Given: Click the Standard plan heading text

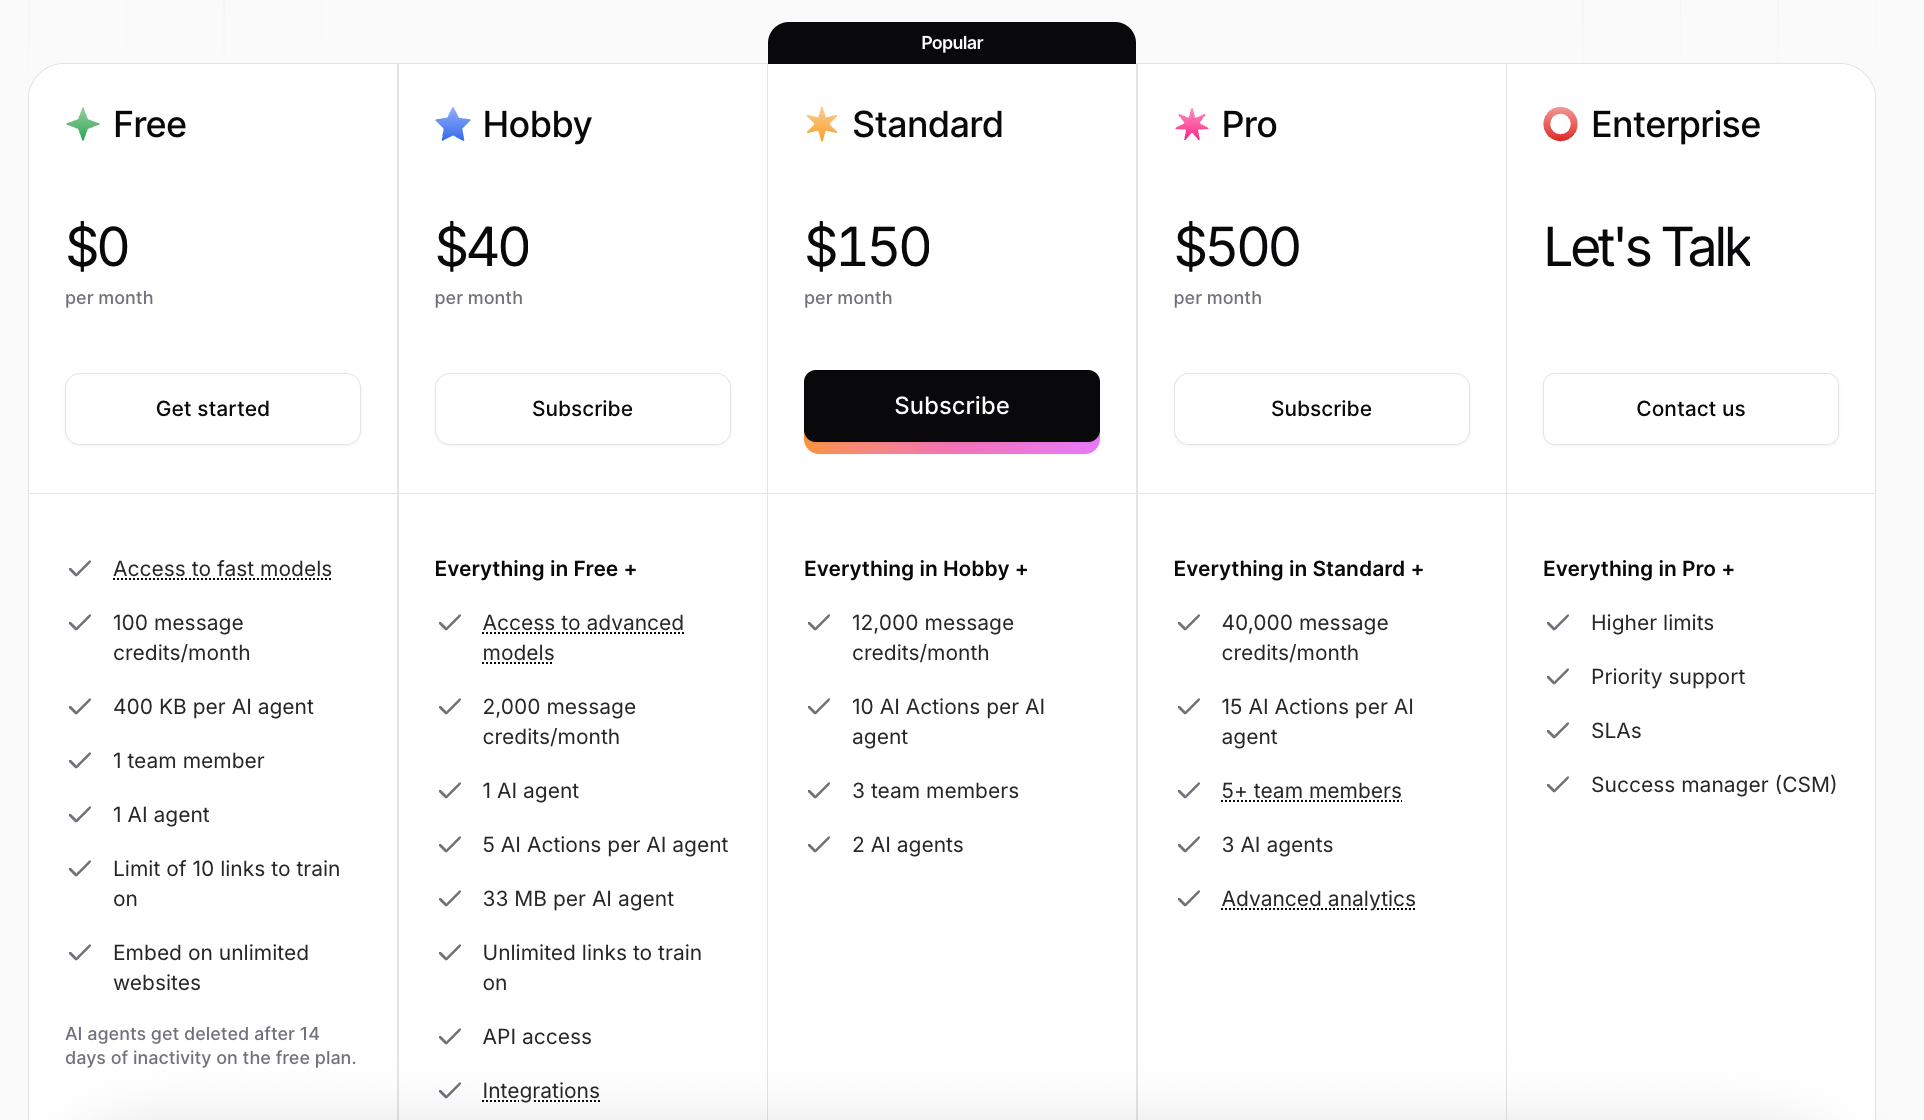Looking at the screenshot, I should tap(927, 125).
